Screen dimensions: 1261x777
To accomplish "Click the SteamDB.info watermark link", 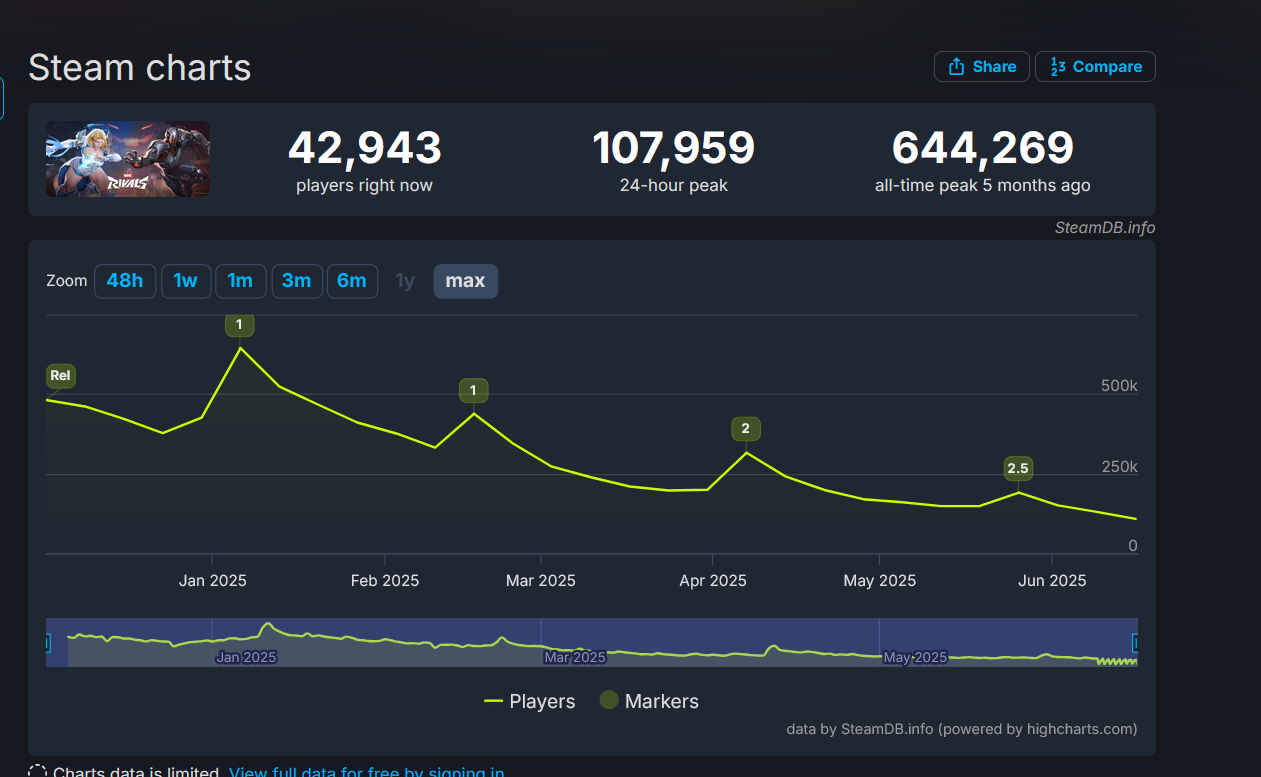I will point(1105,228).
